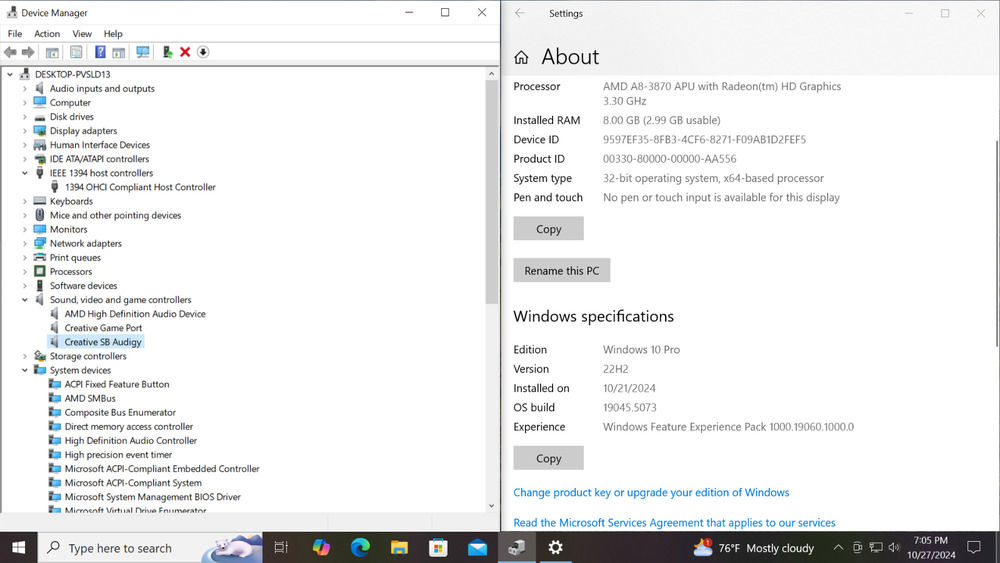Select the Keyboards category icon
Screen dimensions: 1000x563
pyautogui.click(x=40, y=201)
